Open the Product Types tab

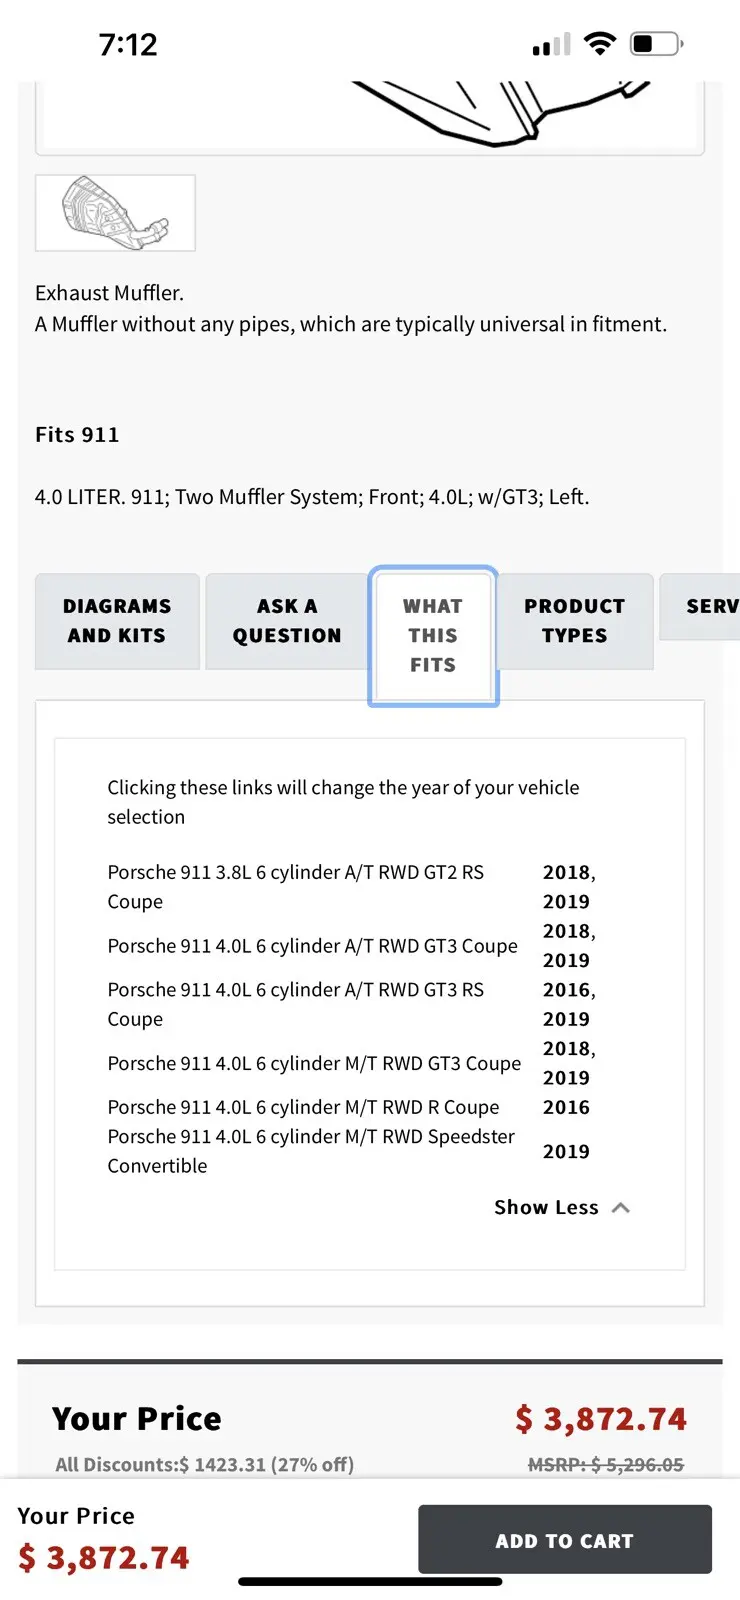tap(575, 621)
